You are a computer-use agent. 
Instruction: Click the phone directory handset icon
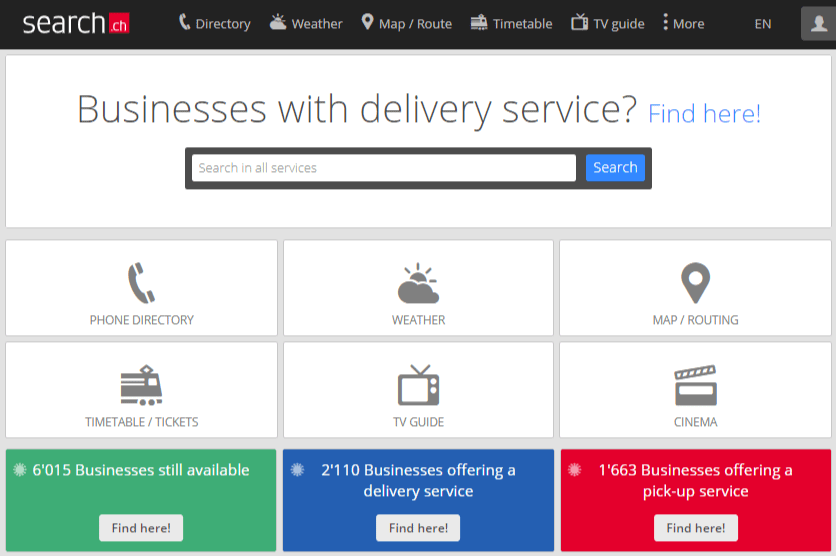click(141, 283)
